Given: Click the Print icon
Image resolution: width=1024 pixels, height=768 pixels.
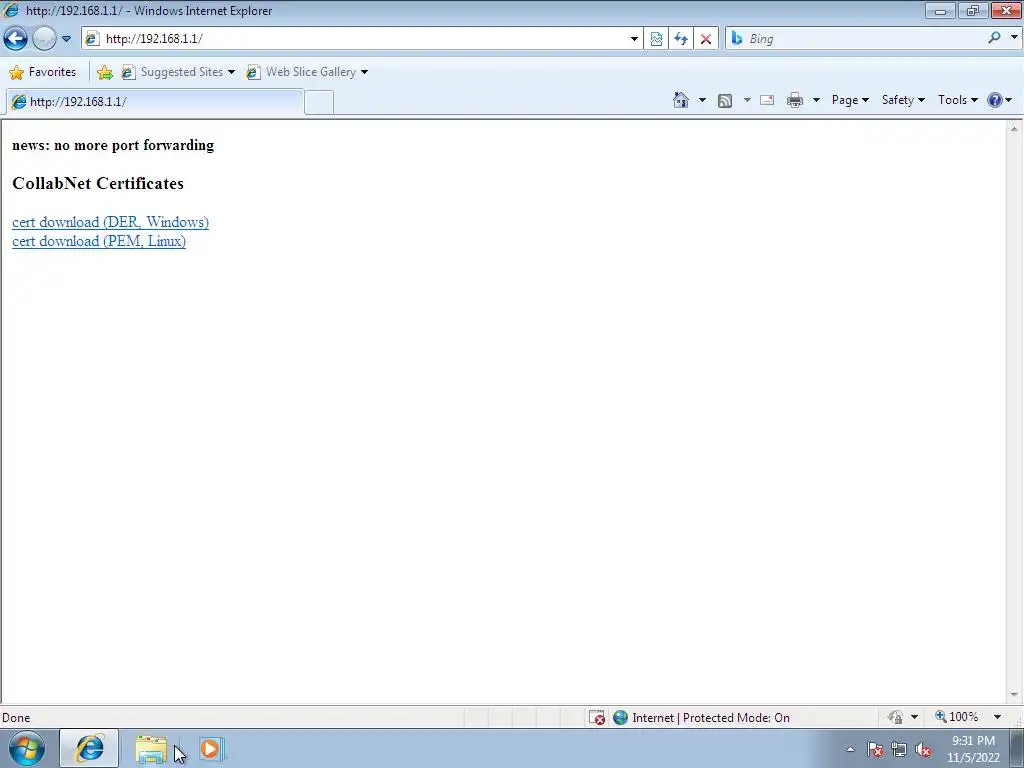Looking at the screenshot, I should (x=795, y=100).
